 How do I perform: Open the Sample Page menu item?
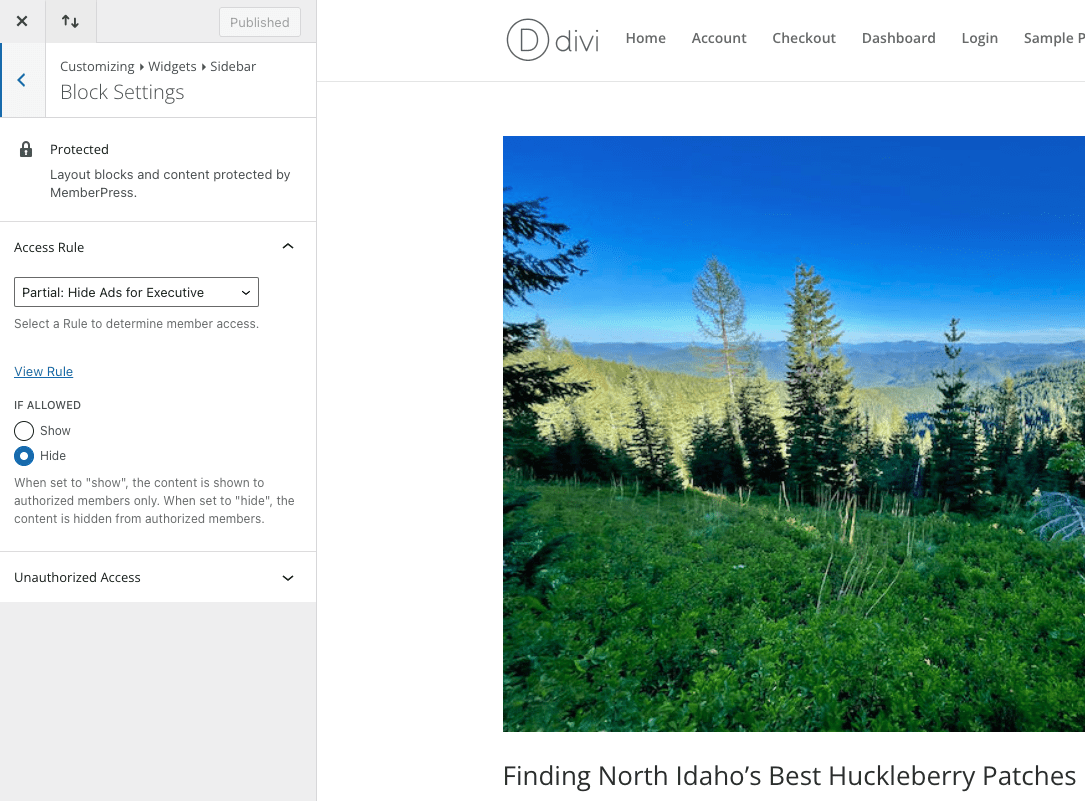[1053, 38]
